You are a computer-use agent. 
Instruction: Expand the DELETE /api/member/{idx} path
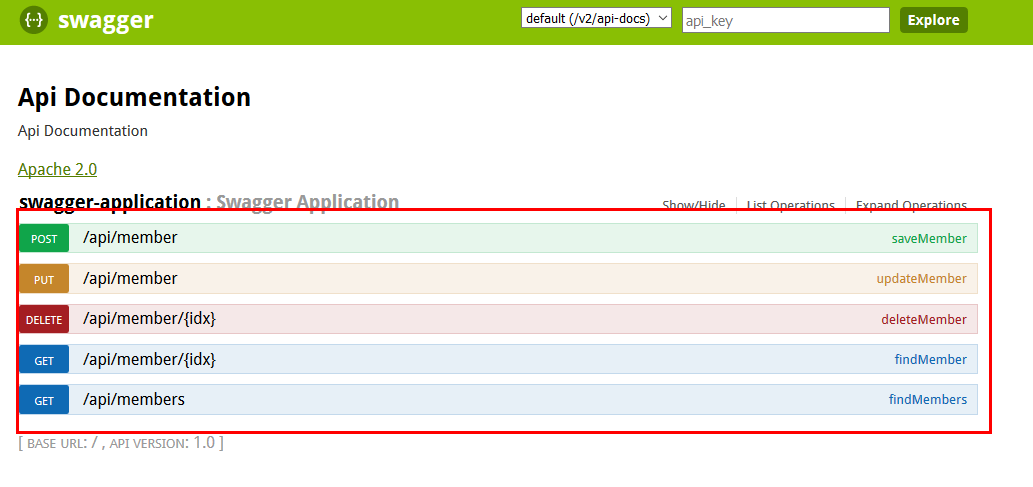pyautogui.click(x=150, y=320)
